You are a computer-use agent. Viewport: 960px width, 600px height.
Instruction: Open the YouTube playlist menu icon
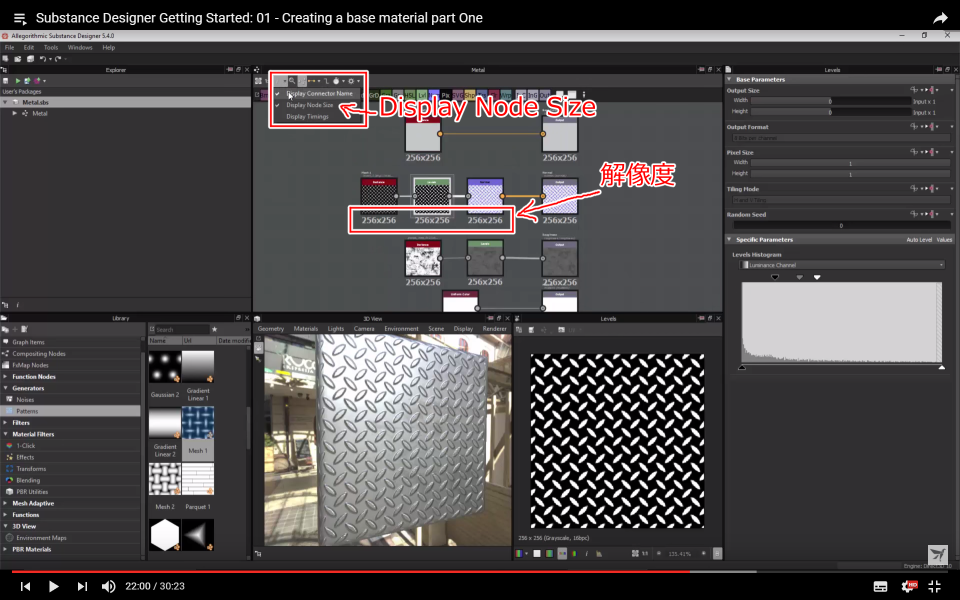click(20, 18)
